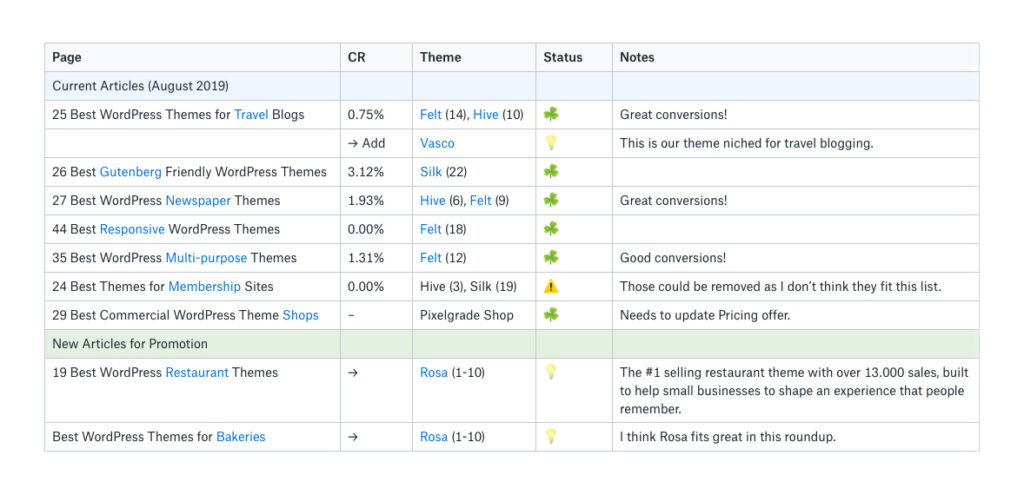The image size is (1024, 495).
Task: Open the Shops link
Action: tap(300, 315)
